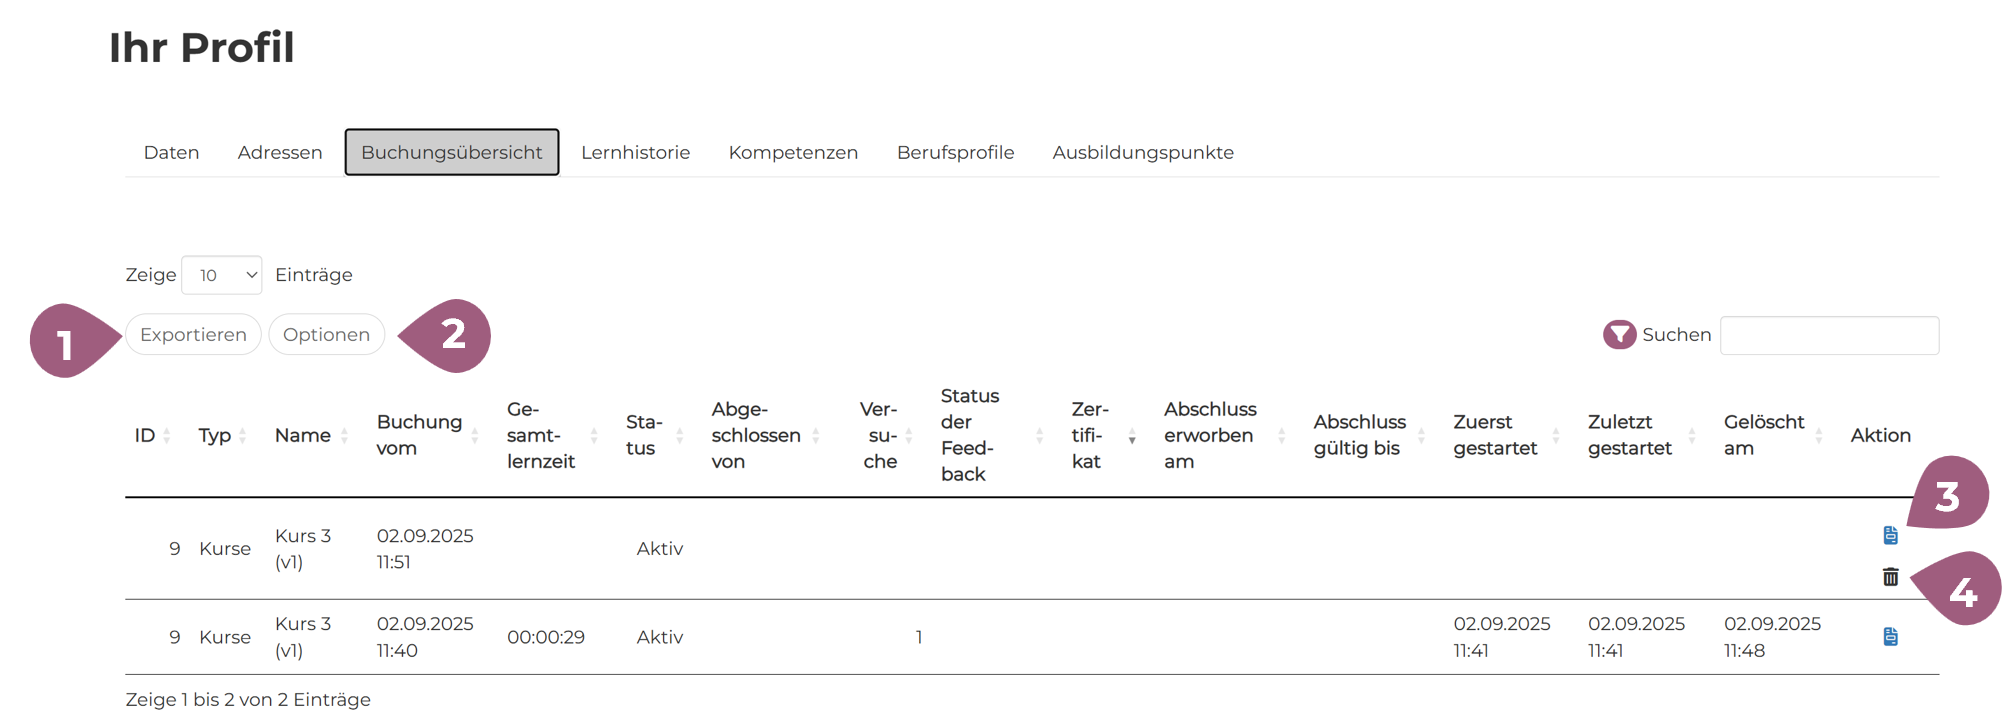Sort table by ID column arrows

167,436
